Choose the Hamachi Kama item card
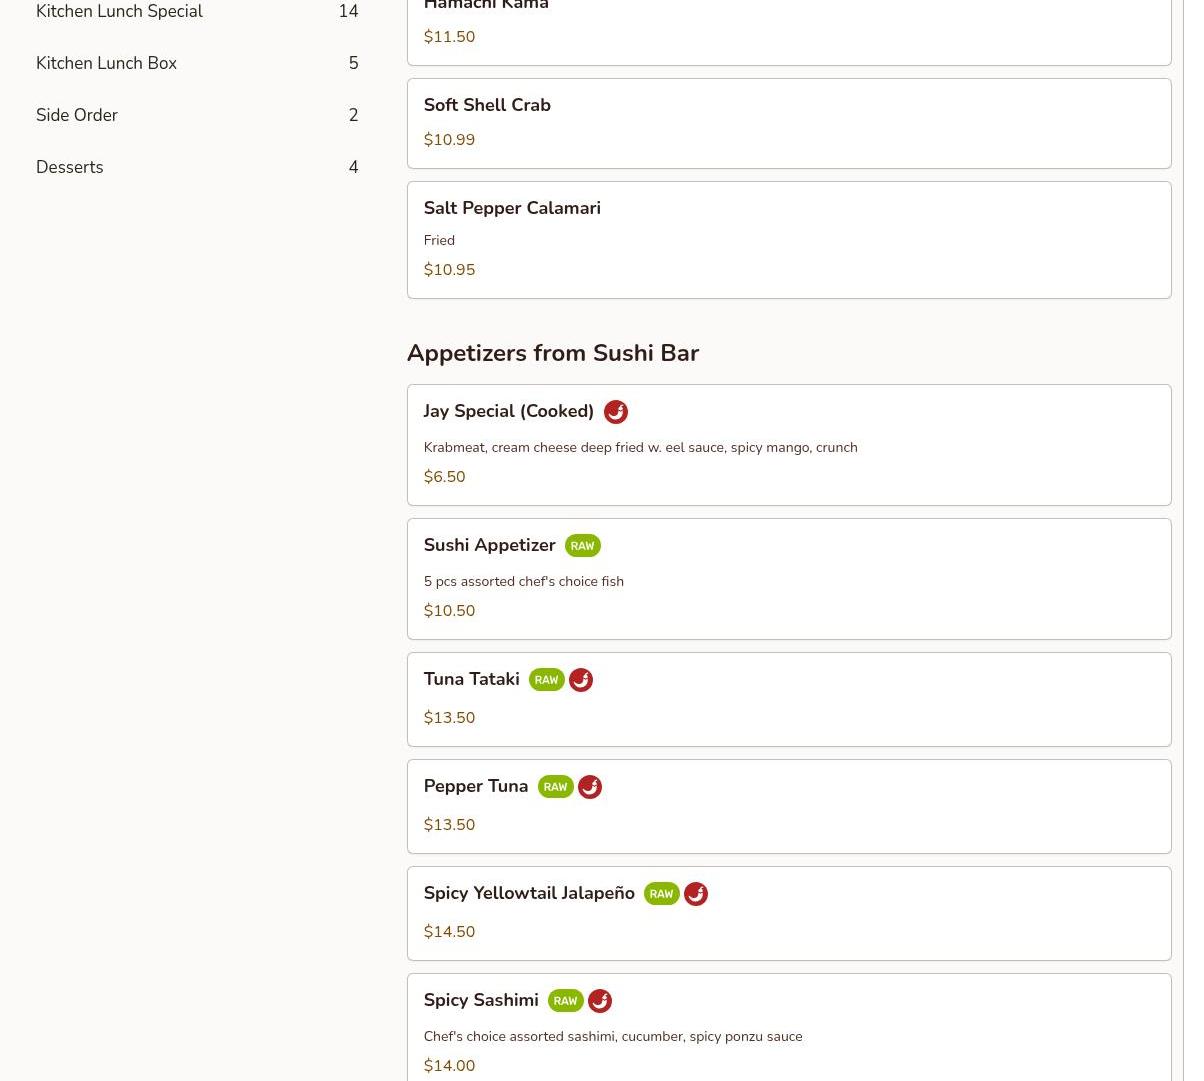This screenshot has width=1204, height=1081. pos(788,30)
